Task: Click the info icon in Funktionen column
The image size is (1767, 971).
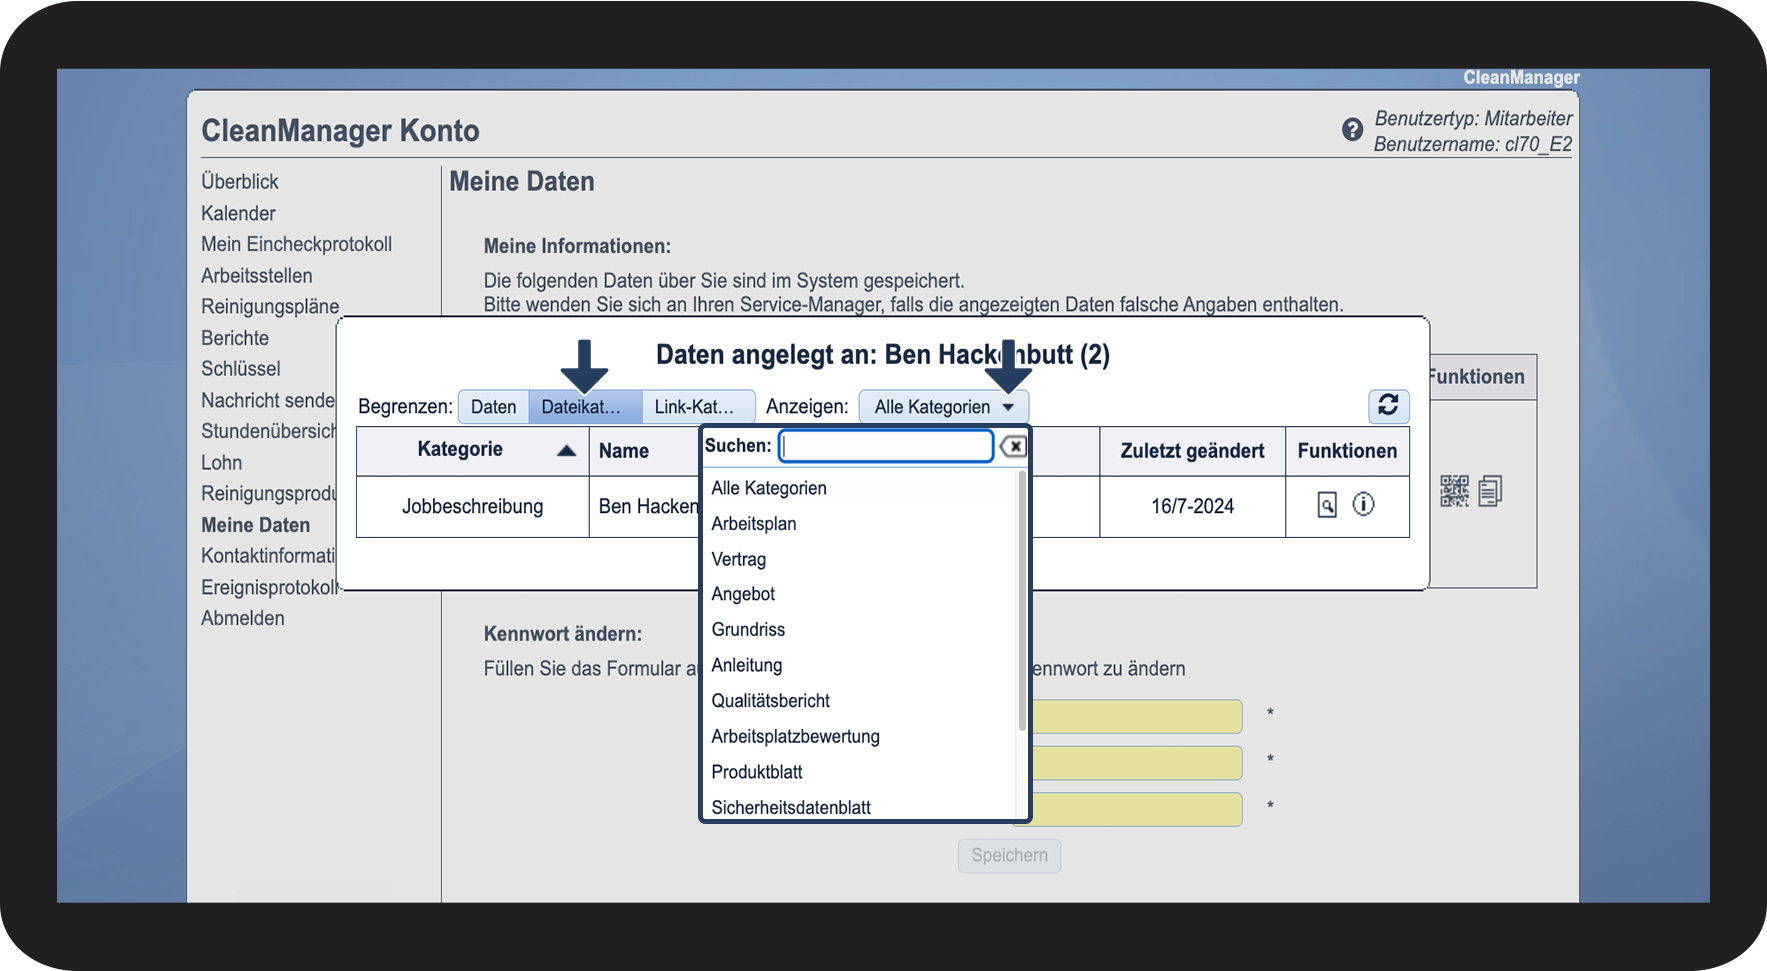Action: click(x=1363, y=504)
